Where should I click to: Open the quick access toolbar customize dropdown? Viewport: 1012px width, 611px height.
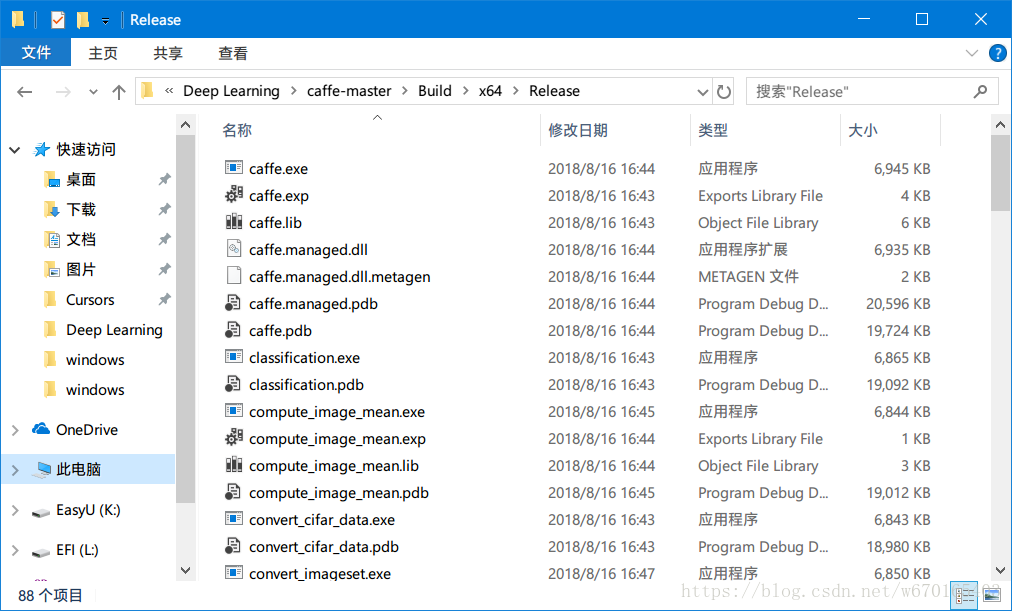tap(105, 21)
